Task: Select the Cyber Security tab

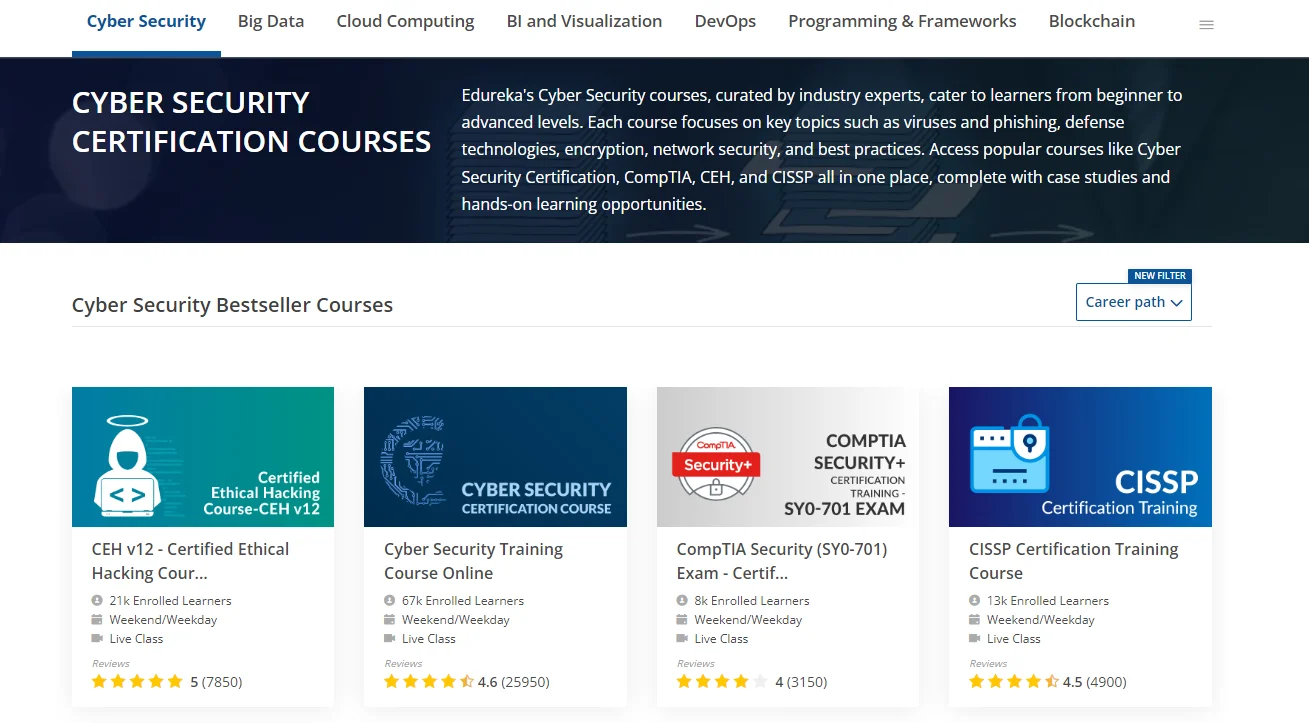Action: (146, 21)
